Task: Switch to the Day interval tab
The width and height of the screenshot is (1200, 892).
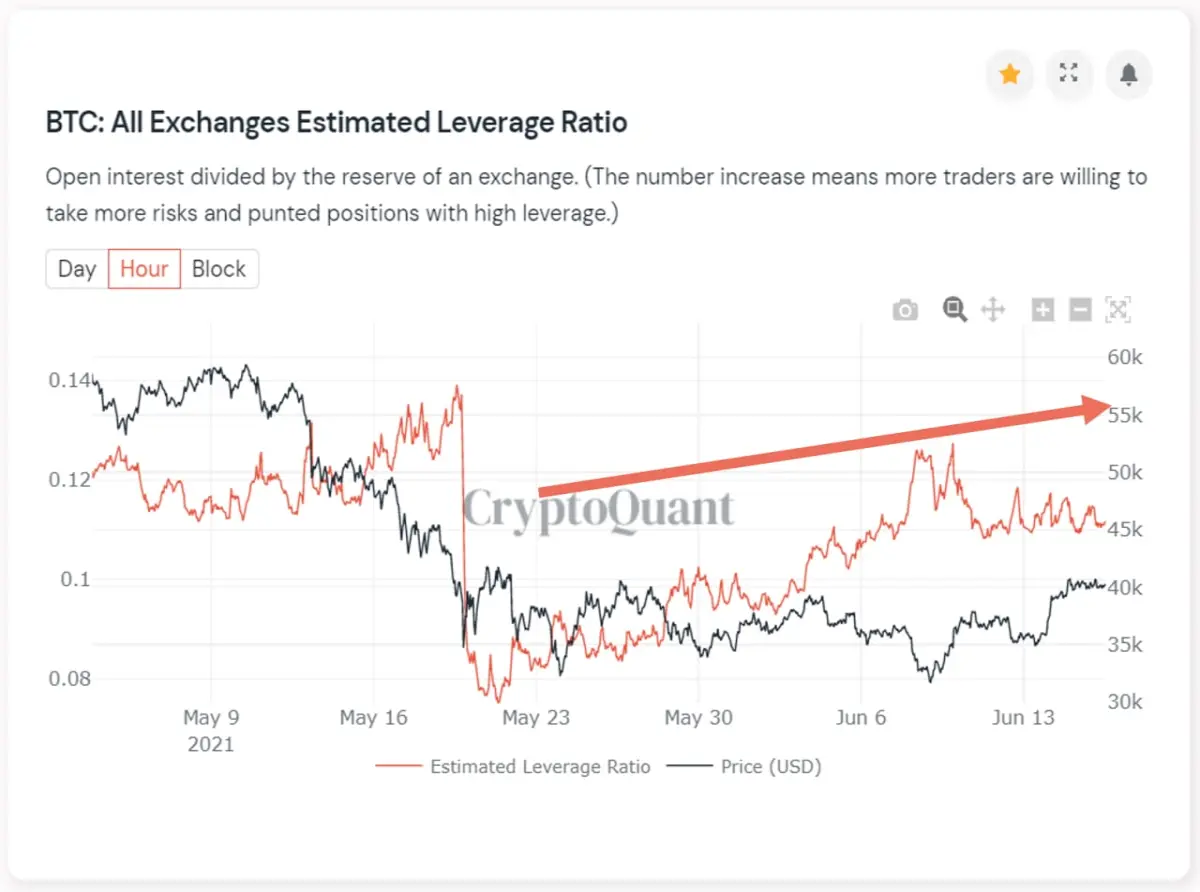Action: pyautogui.click(x=77, y=269)
